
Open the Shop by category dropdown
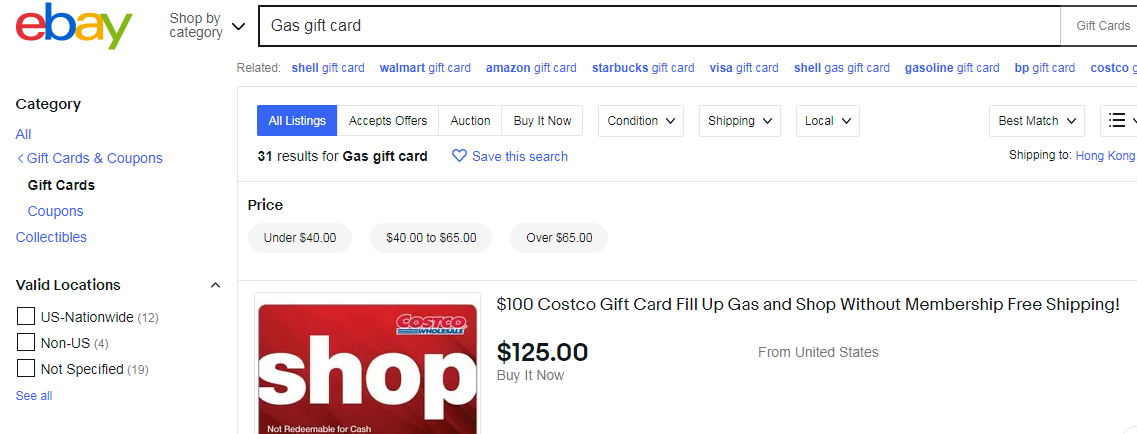tap(207, 26)
